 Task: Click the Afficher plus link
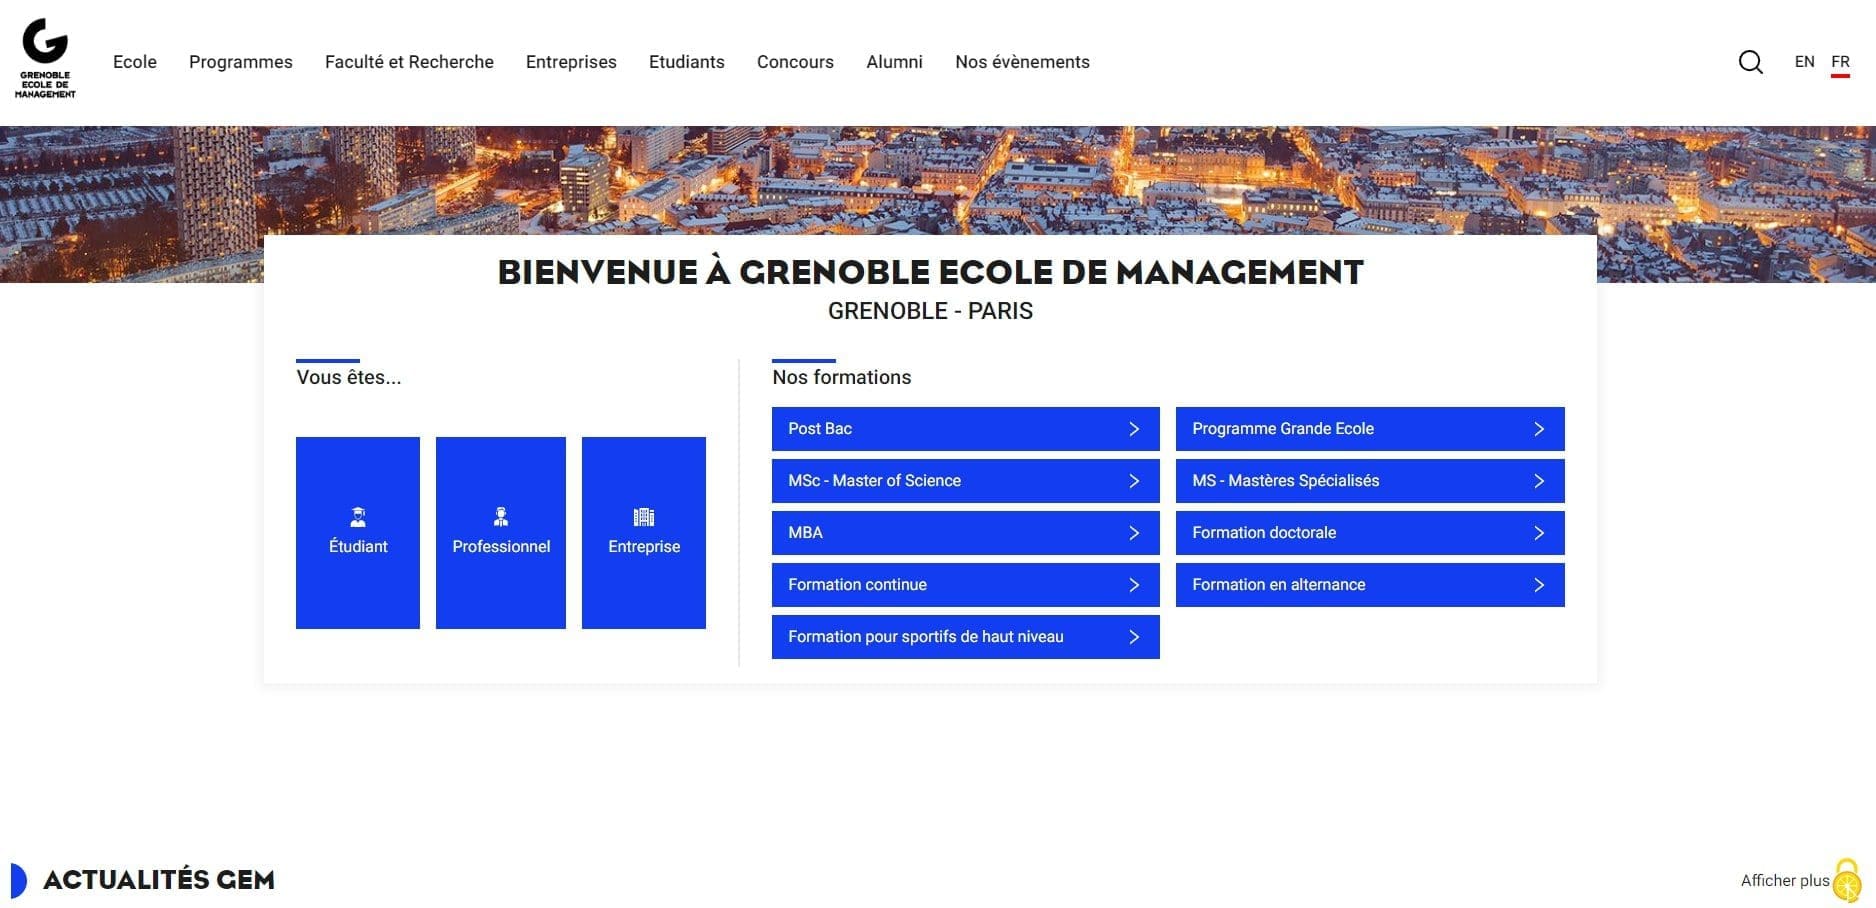coord(1785,881)
